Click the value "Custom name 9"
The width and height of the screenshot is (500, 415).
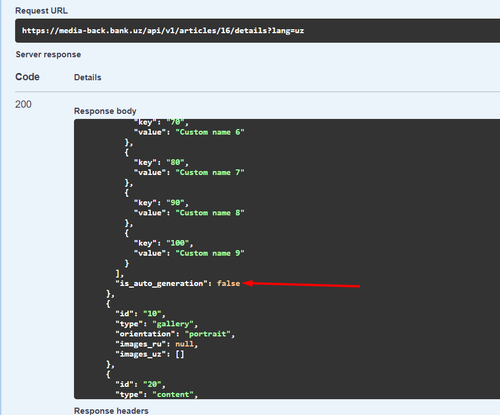[210, 253]
